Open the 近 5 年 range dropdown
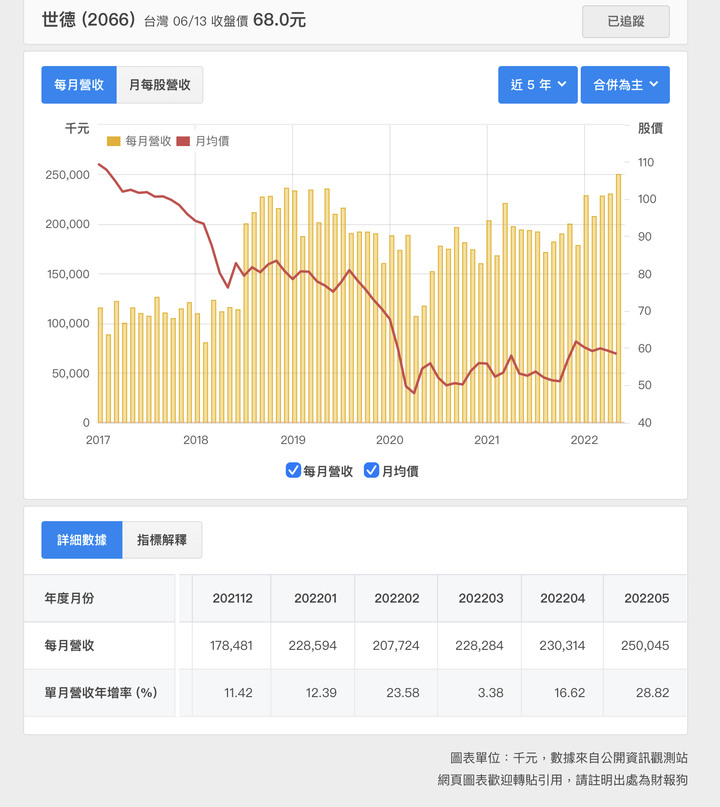This screenshot has height=807, width=720. click(x=538, y=85)
